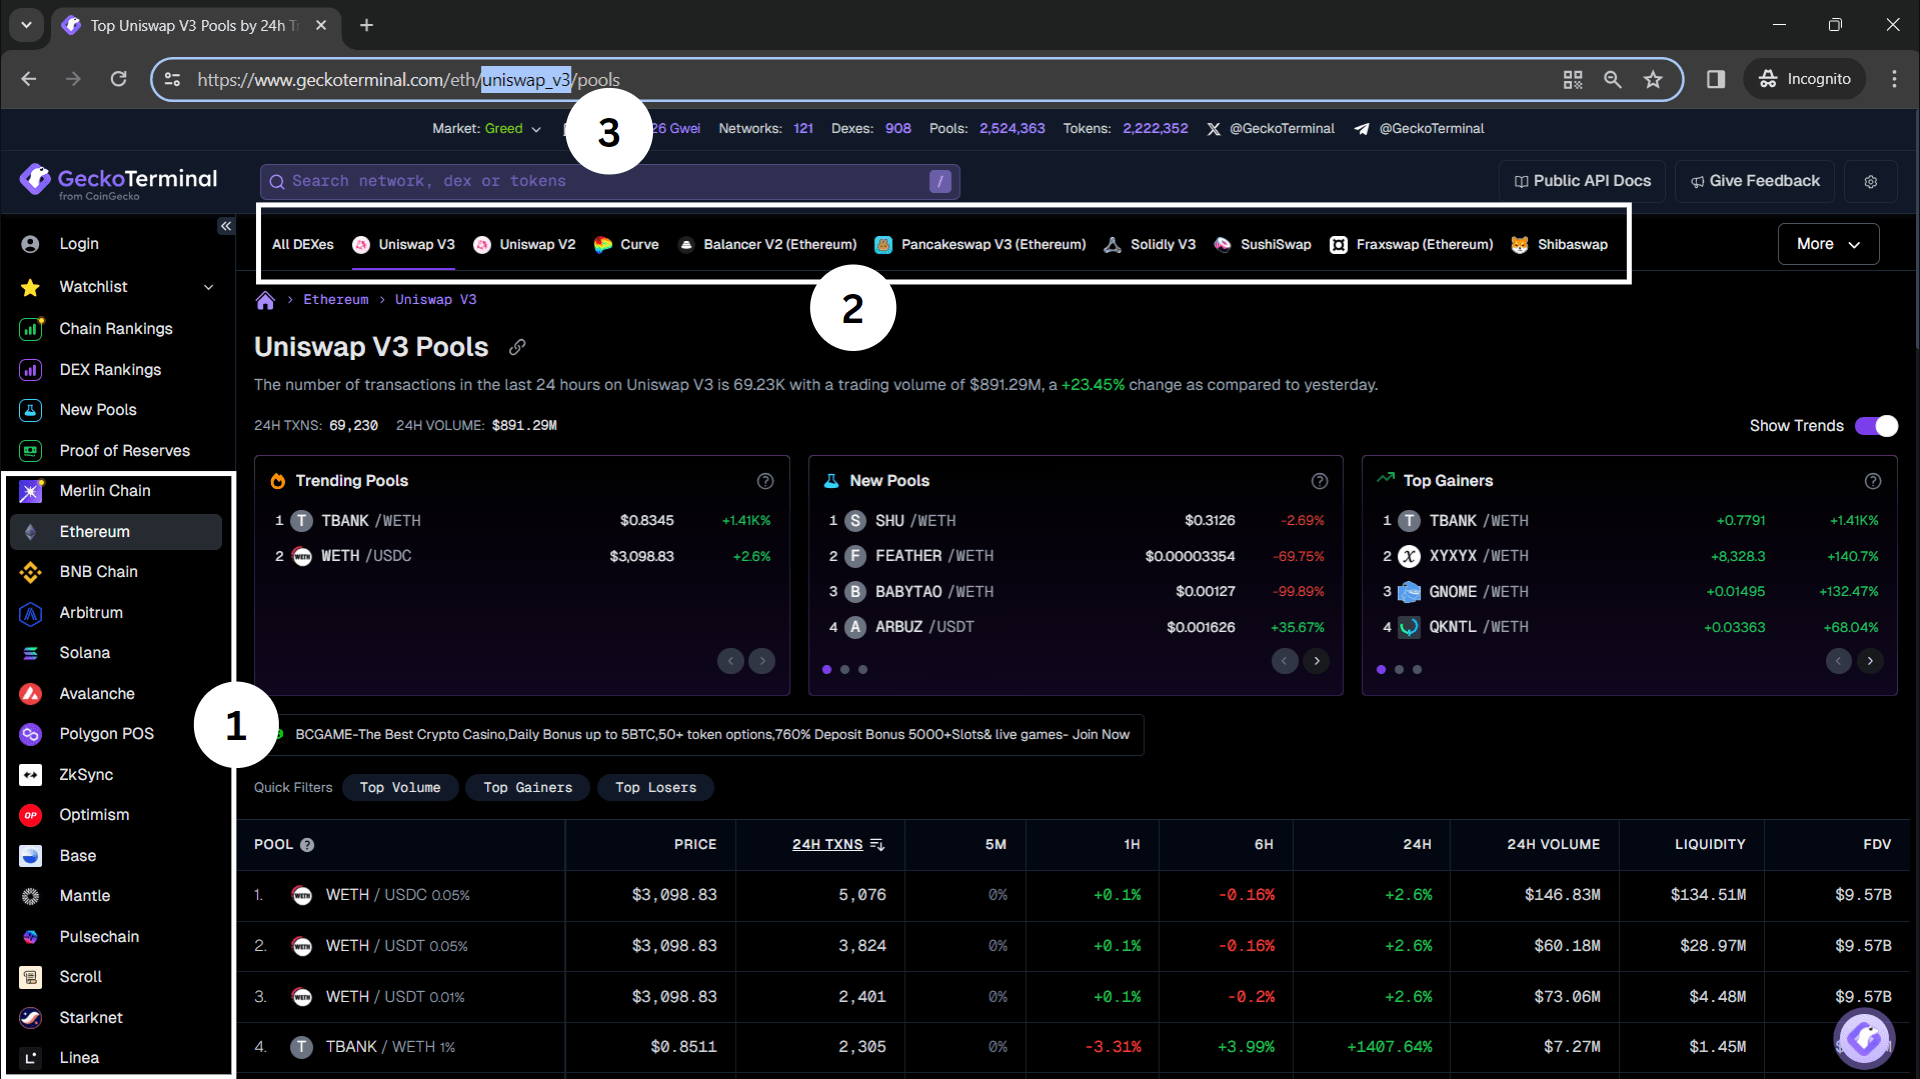Click the GeckoTerminal logo

(x=118, y=181)
